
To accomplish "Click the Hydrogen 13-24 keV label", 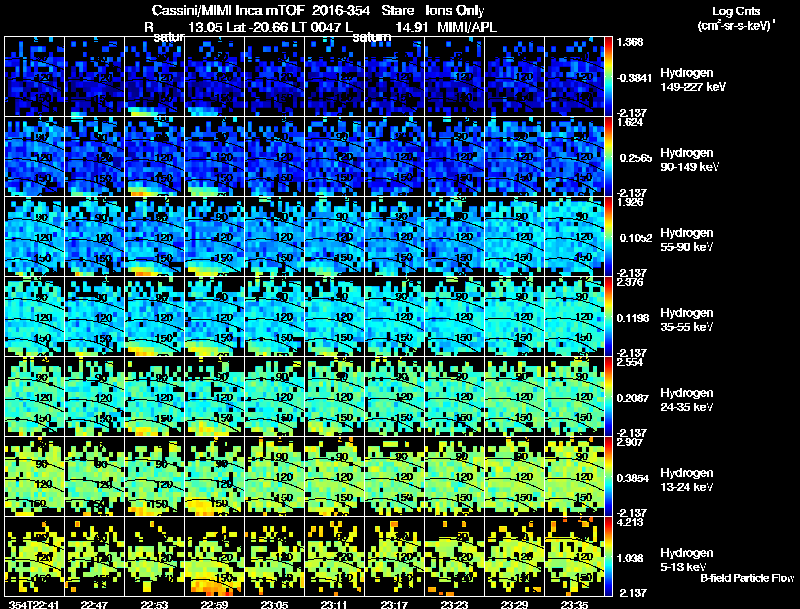I will click(687, 480).
